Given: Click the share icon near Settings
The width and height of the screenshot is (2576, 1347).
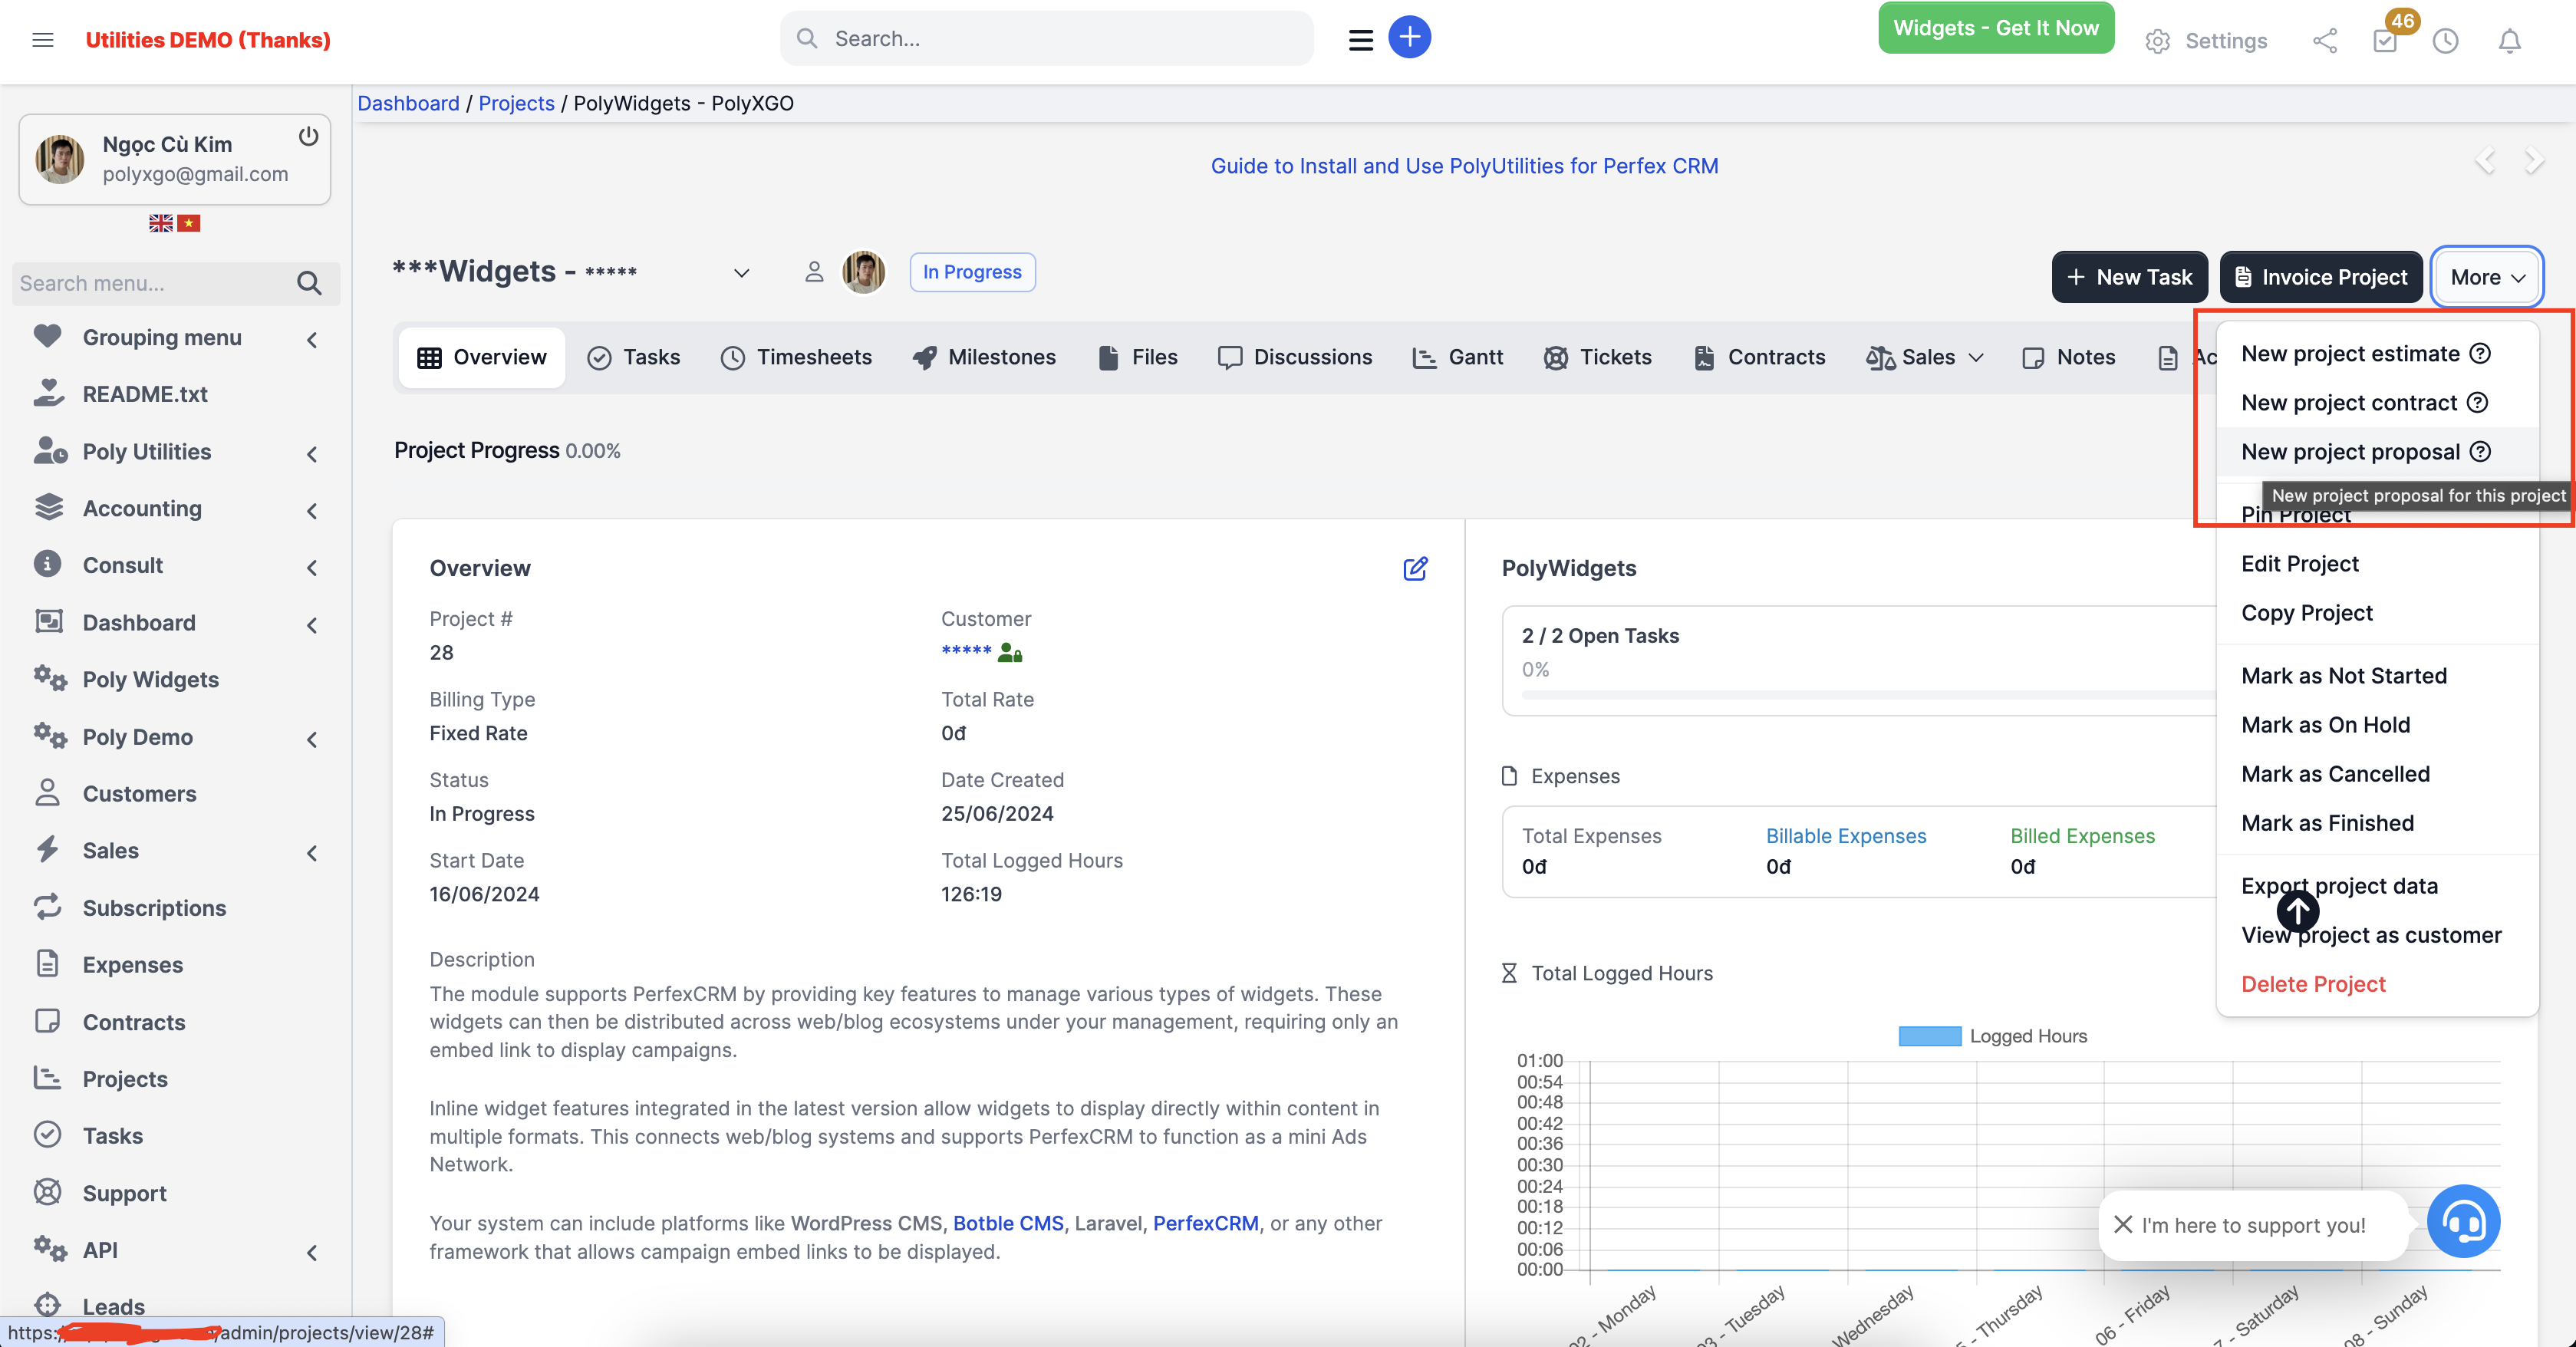Looking at the screenshot, I should point(2325,41).
